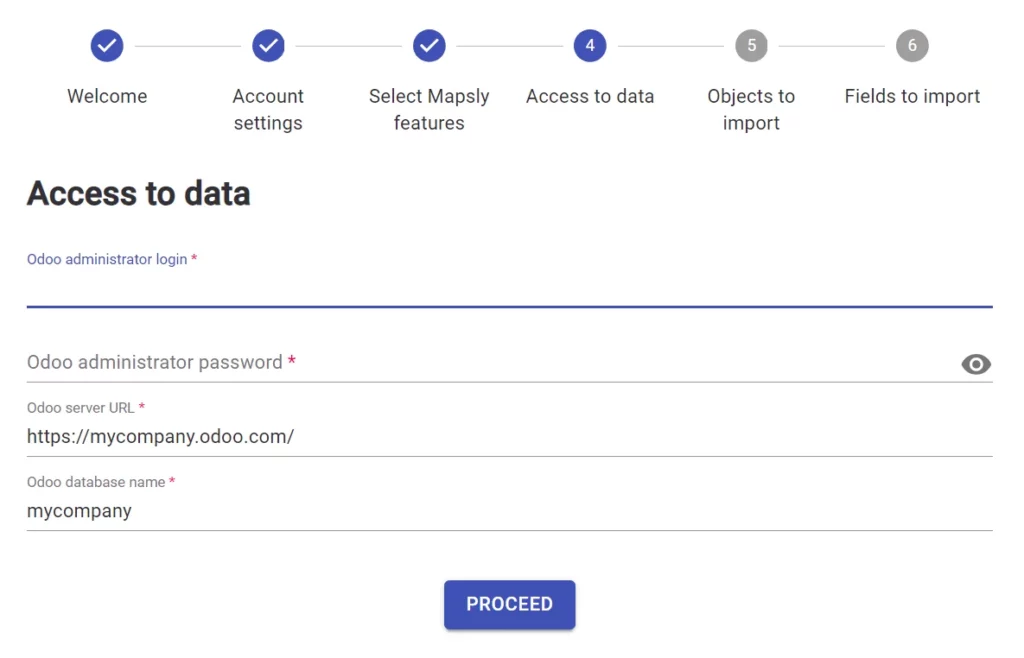Click the Account settings step checkmark circle

pos(268,46)
